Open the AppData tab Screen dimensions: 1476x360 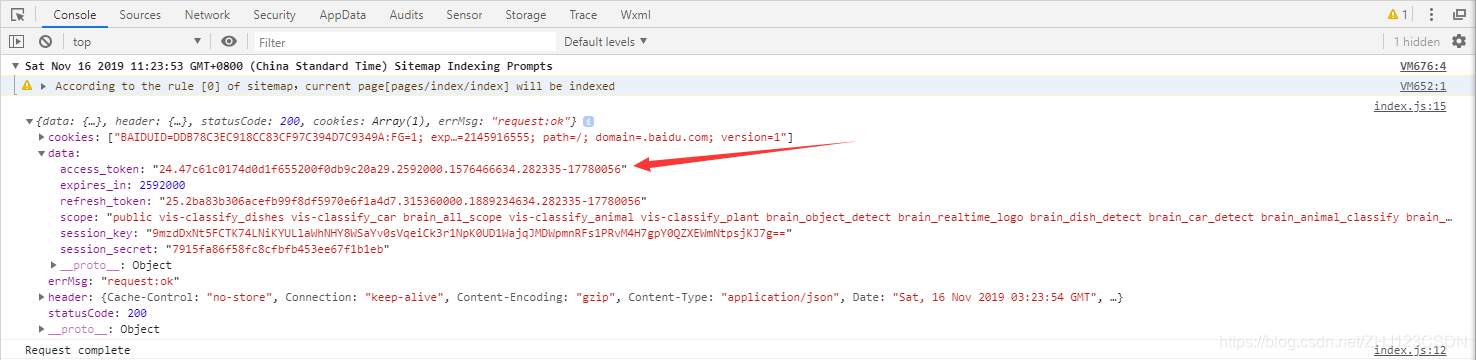[343, 15]
